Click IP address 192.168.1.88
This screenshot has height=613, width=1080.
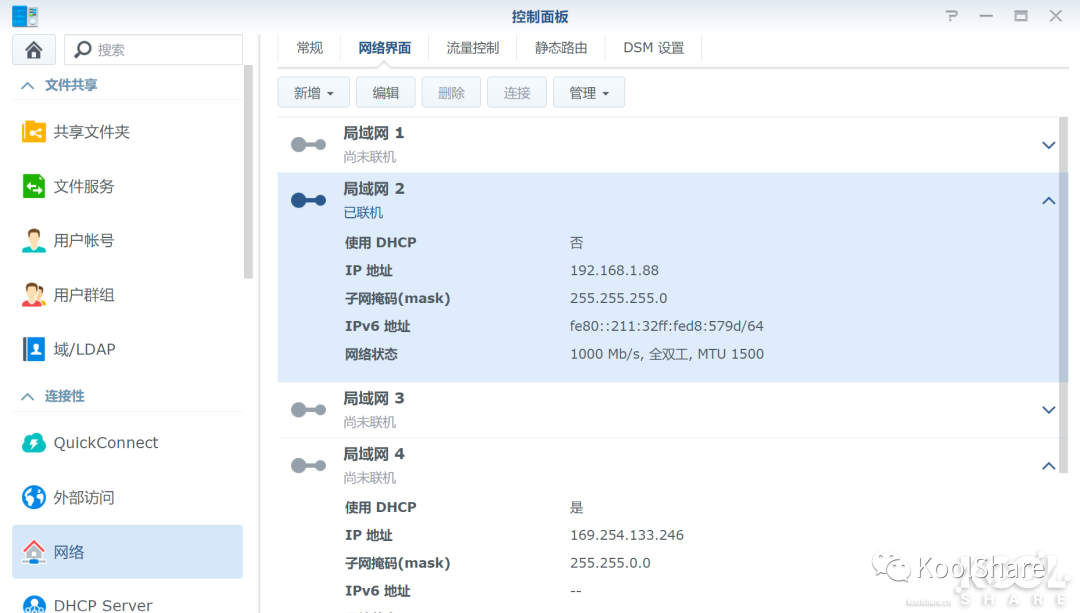614,271
